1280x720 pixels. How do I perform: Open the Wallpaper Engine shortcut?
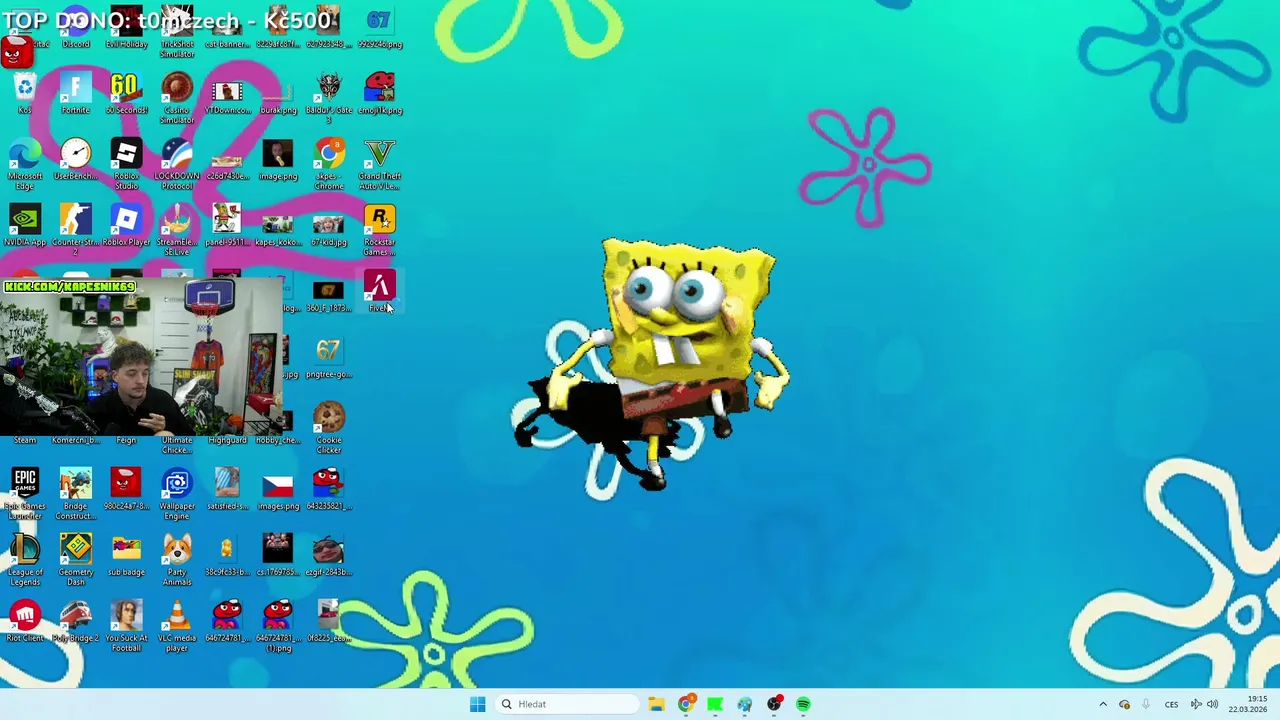point(177,495)
